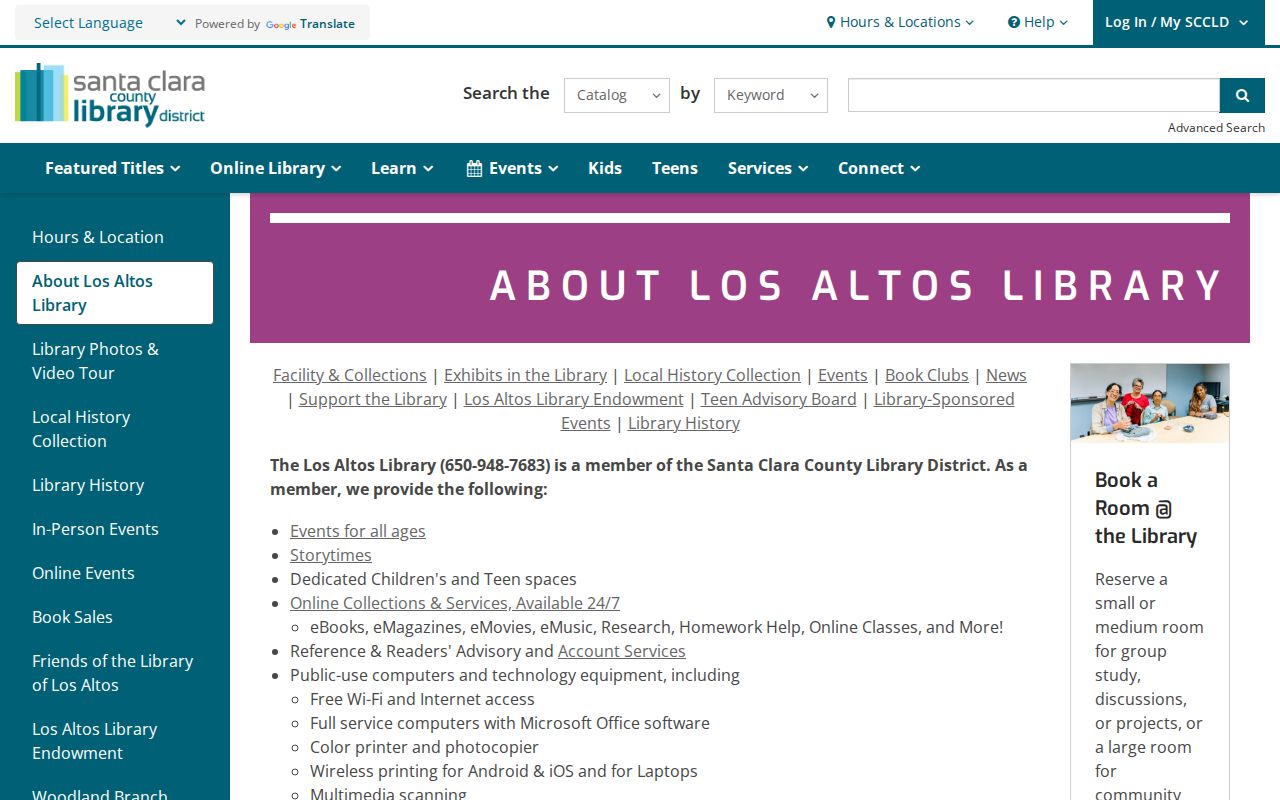
Task: Expand the Featured Titles menu
Action: point(113,168)
